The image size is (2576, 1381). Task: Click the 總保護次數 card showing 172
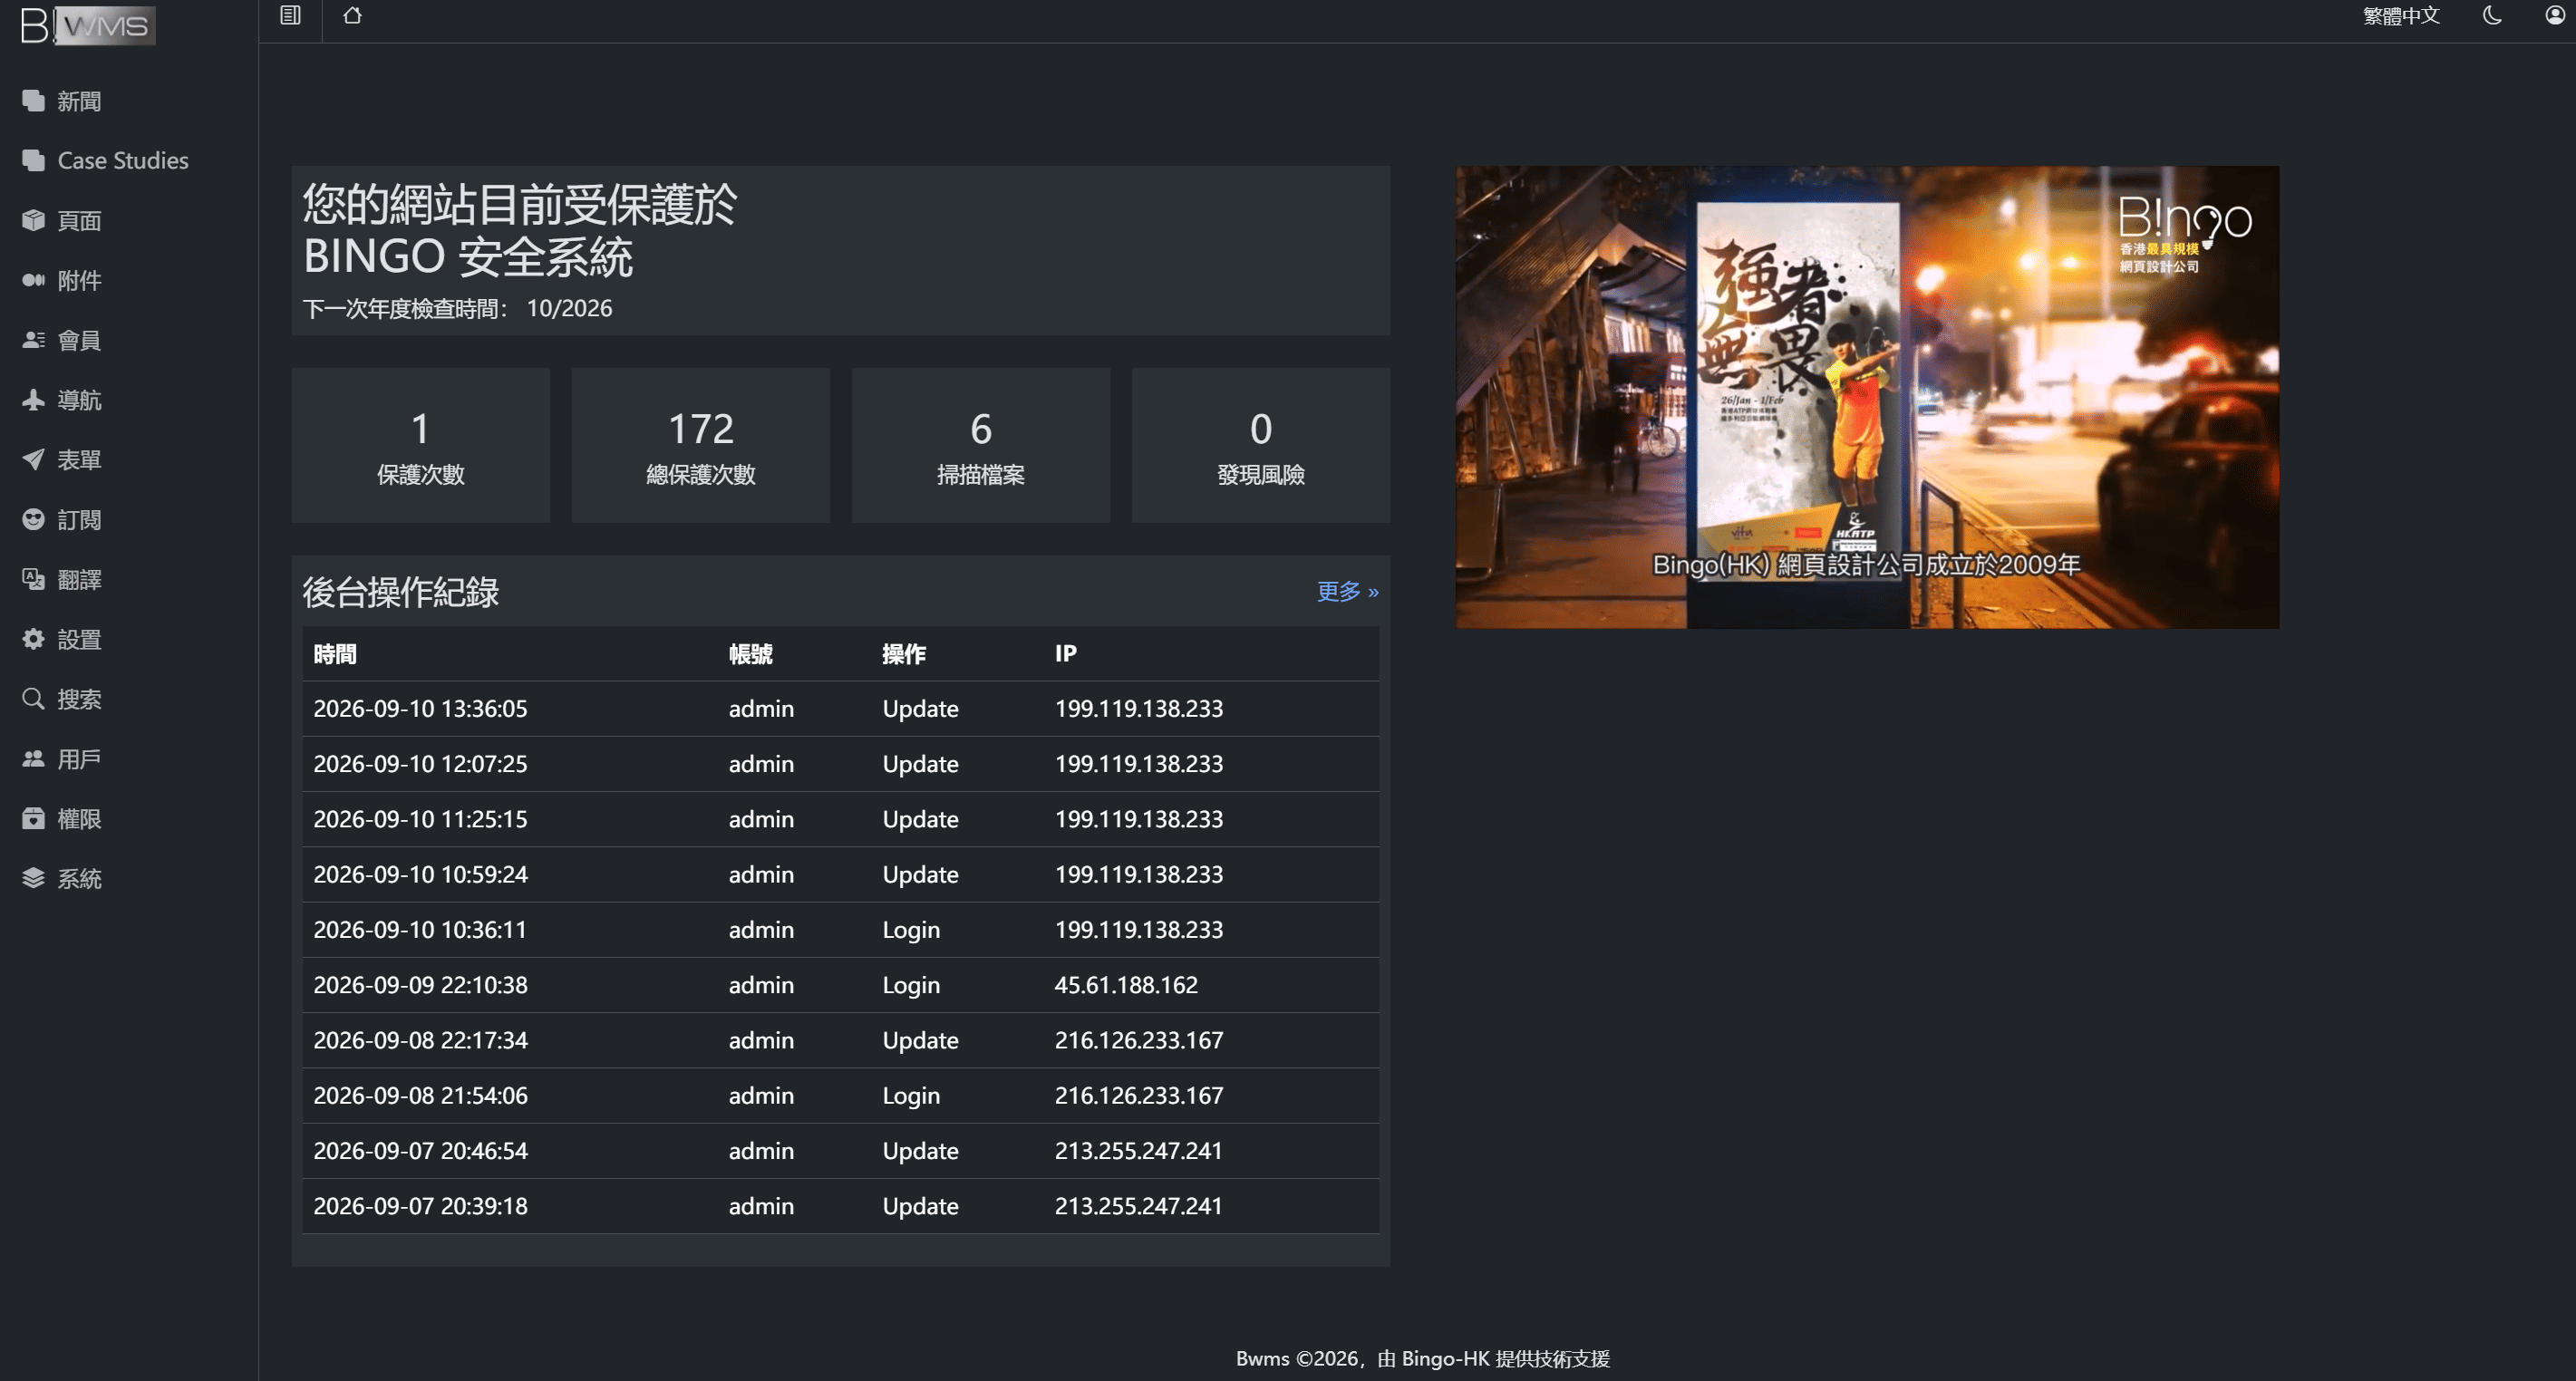701,445
